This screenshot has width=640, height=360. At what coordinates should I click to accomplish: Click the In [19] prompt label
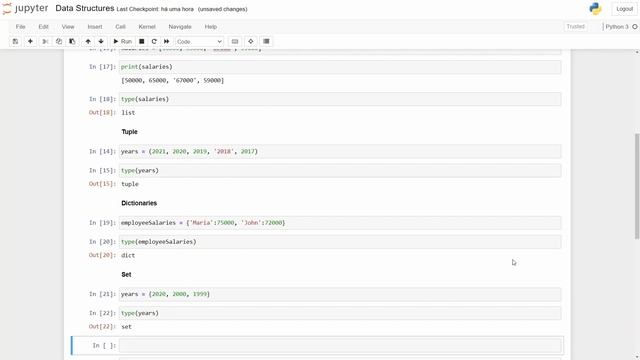[x=102, y=223]
